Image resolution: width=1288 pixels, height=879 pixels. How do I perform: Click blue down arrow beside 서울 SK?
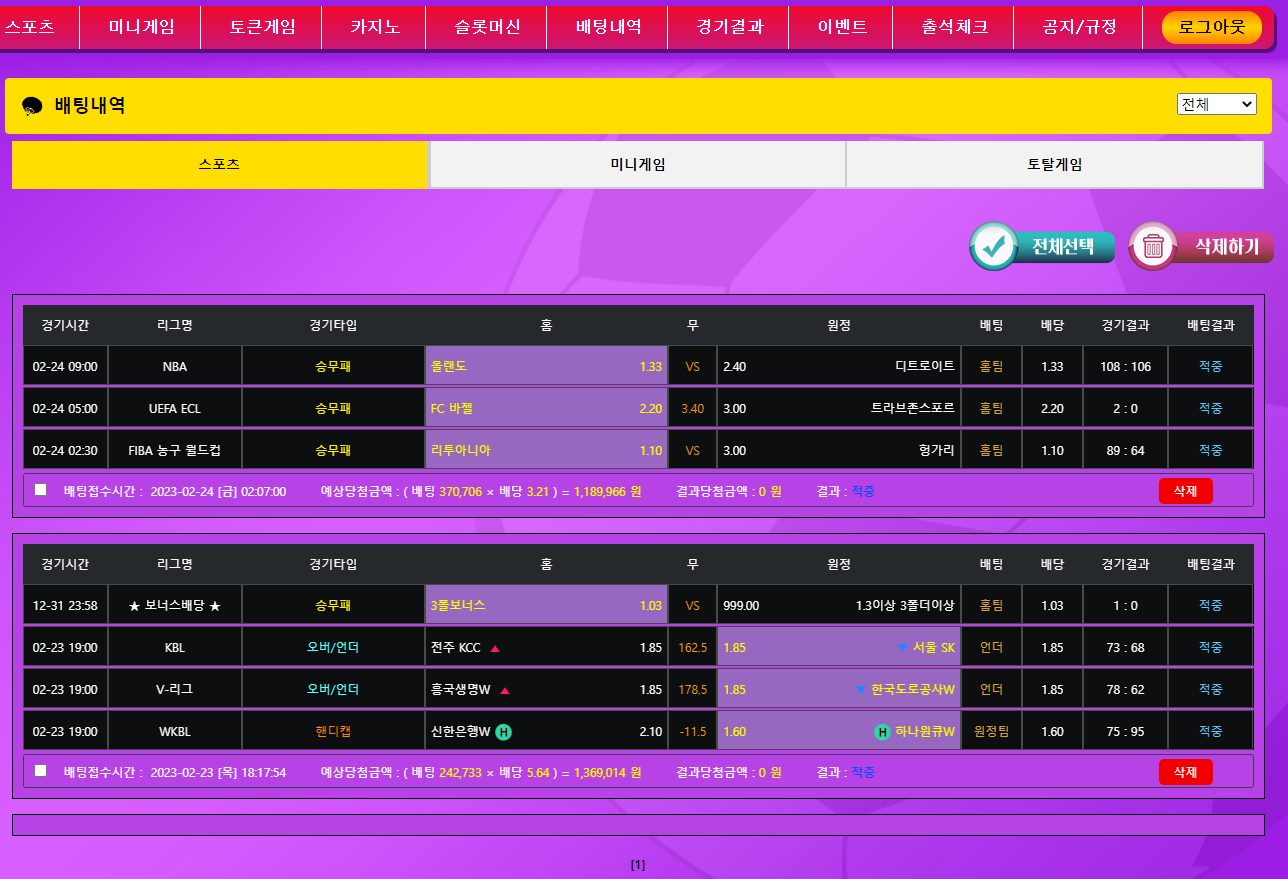tap(902, 648)
